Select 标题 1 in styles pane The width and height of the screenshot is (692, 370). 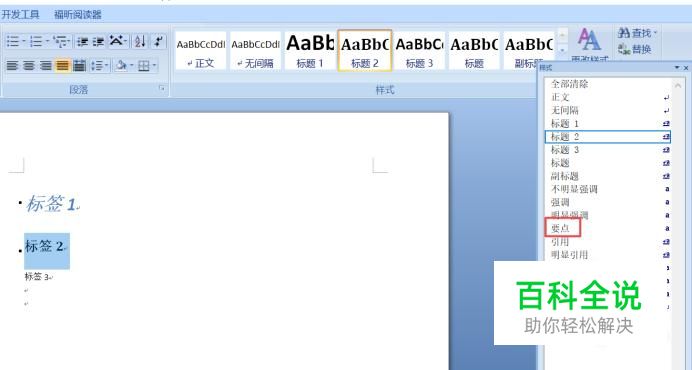[608, 124]
